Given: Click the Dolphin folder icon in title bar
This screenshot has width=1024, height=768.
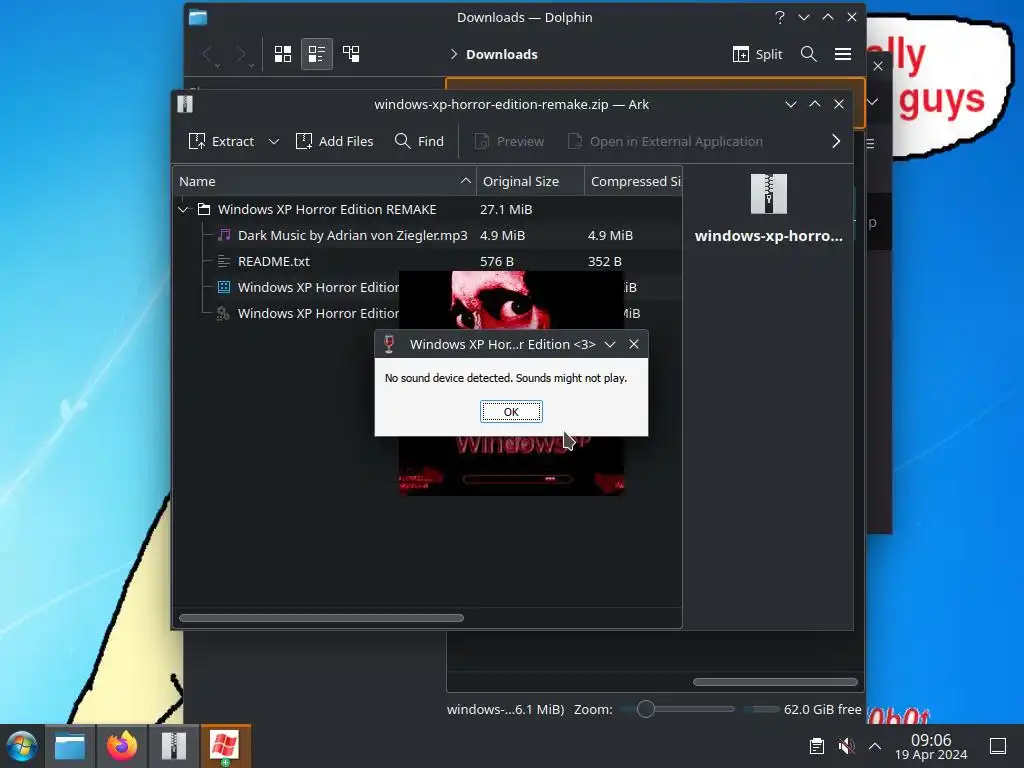Looking at the screenshot, I should tap(198, 18).
